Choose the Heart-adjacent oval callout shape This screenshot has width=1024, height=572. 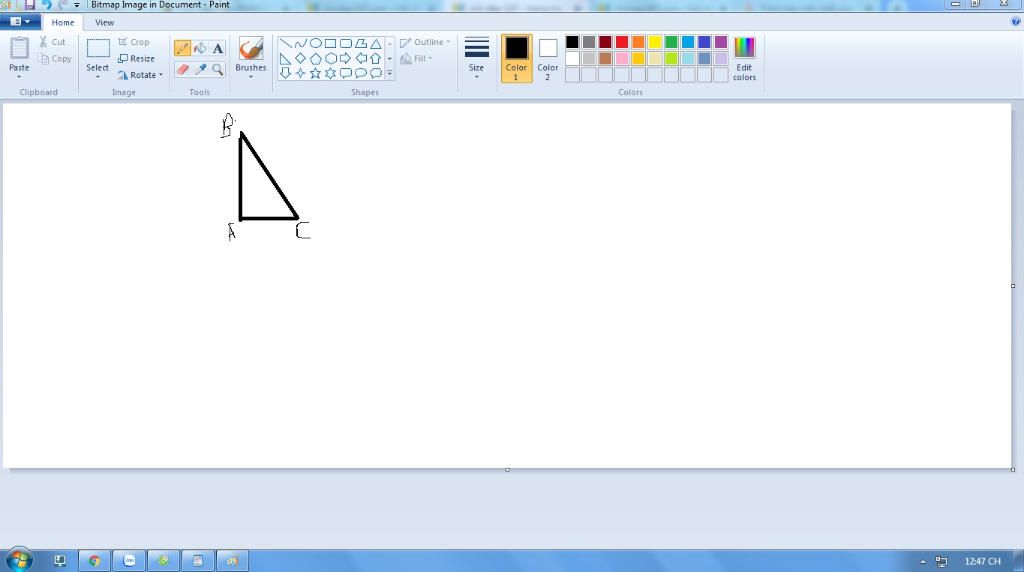click(x=360, y=73)
